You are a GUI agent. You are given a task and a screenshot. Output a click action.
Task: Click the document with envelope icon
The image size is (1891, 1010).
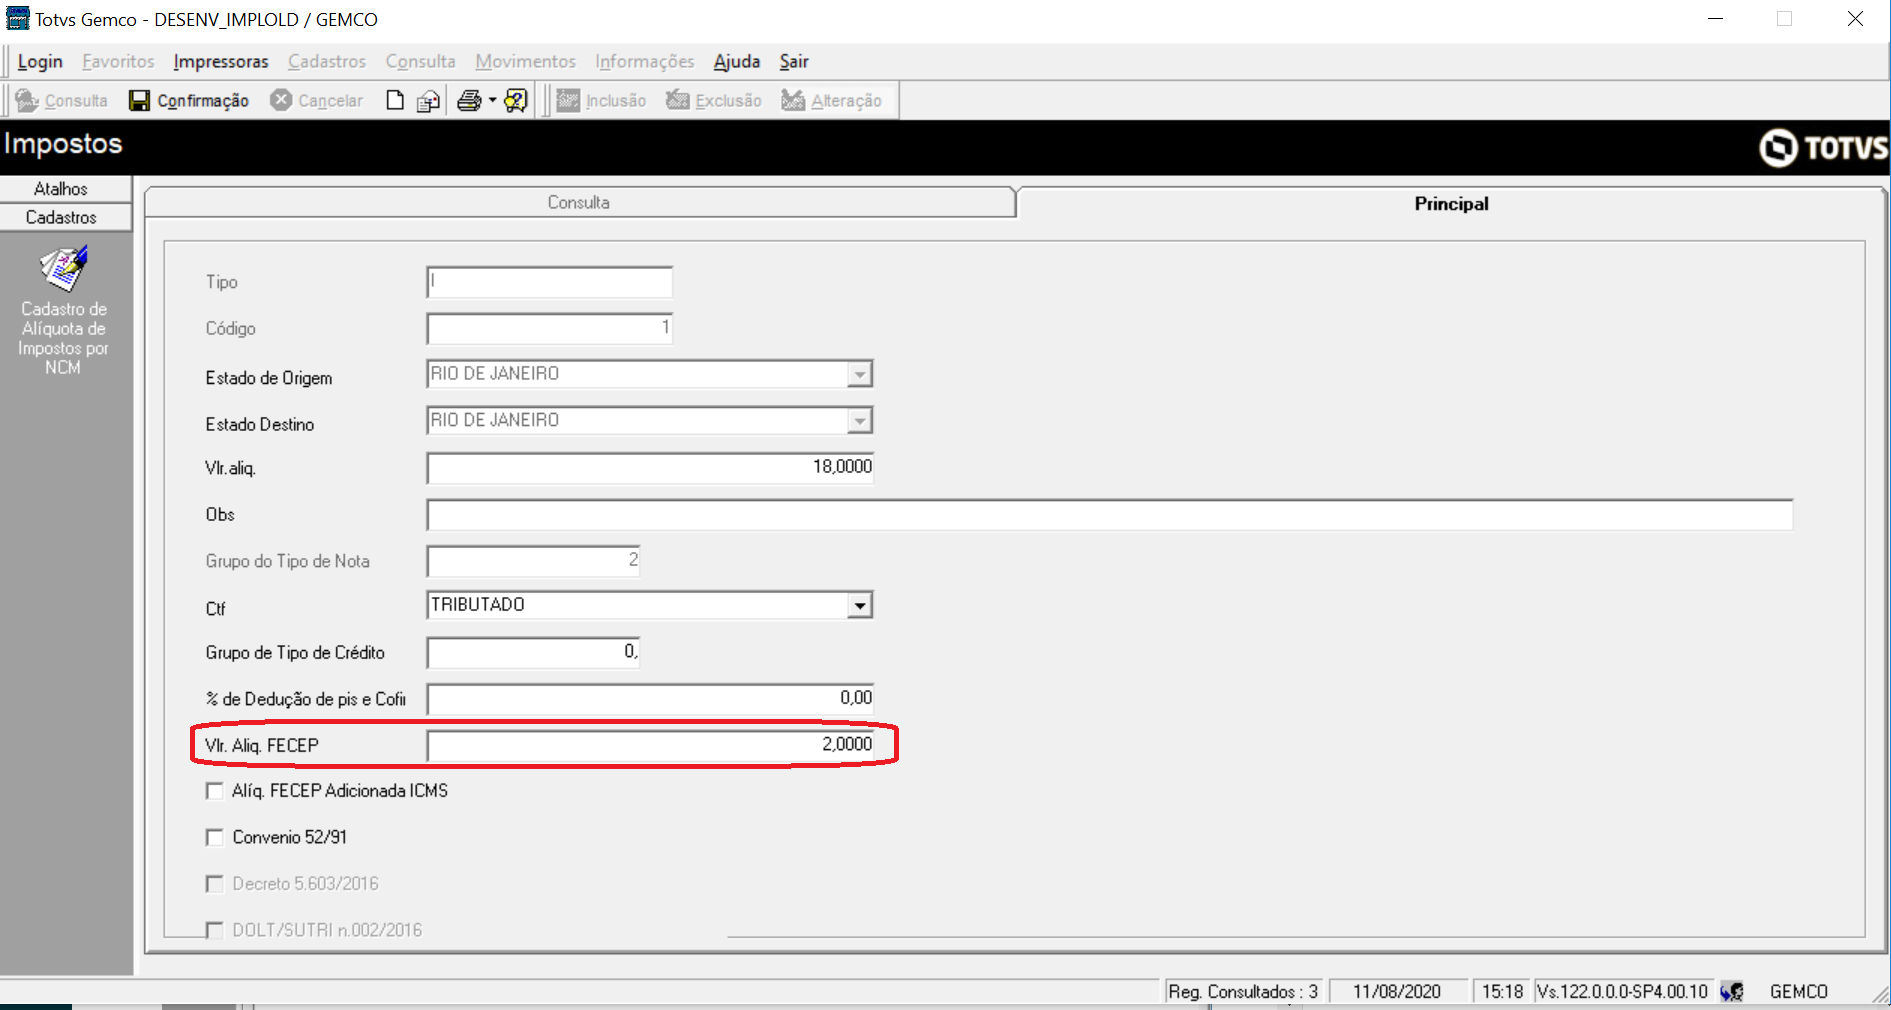pos(429,100)
